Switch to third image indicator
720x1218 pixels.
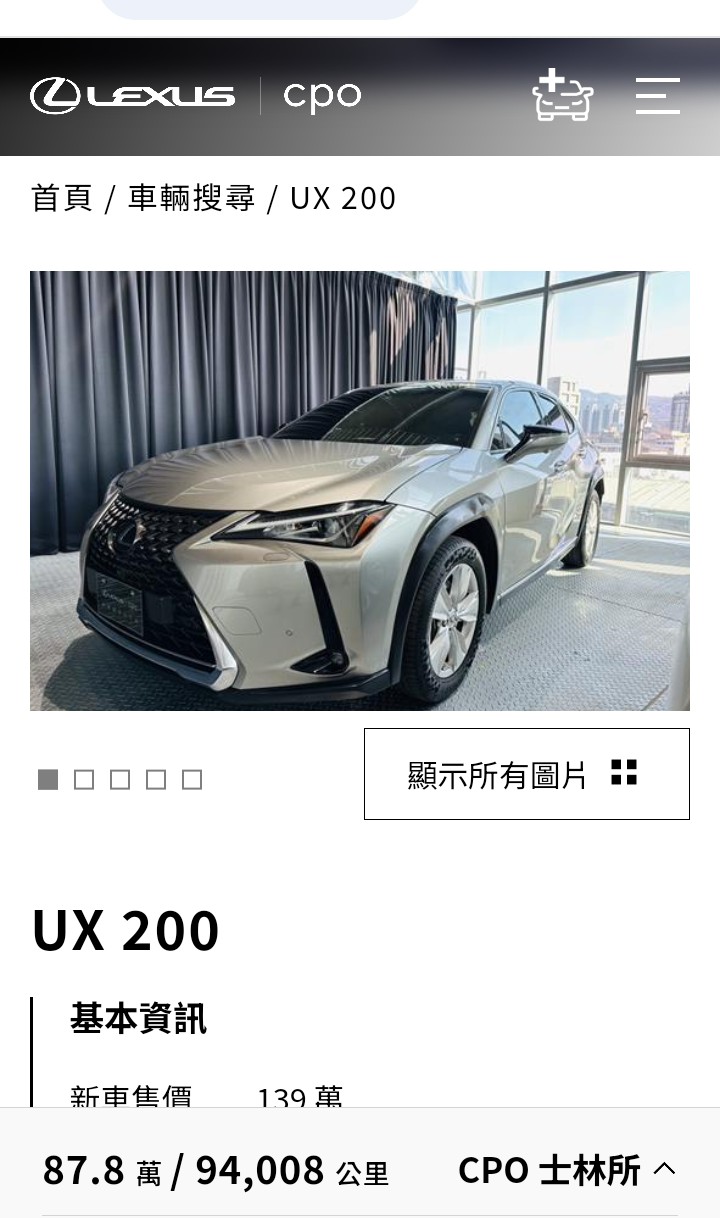point(120,780)
